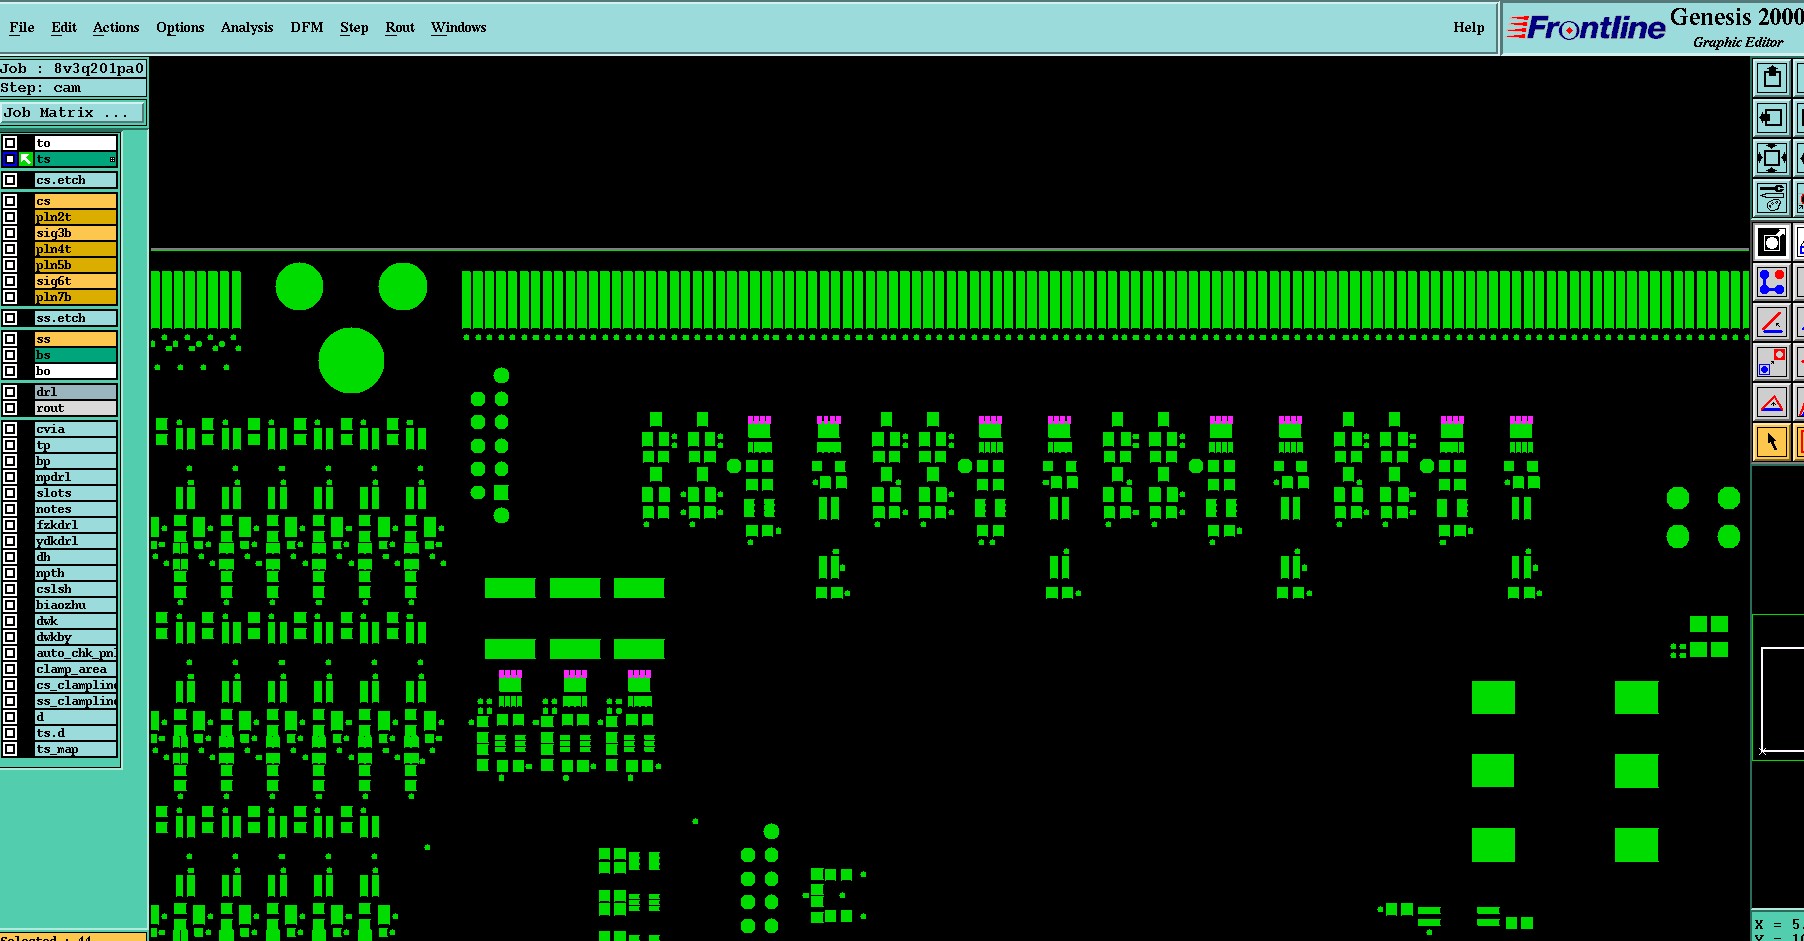Click the pan up icon
The height and width of the screenshot is (941, 1804).
coord(1771,77)
